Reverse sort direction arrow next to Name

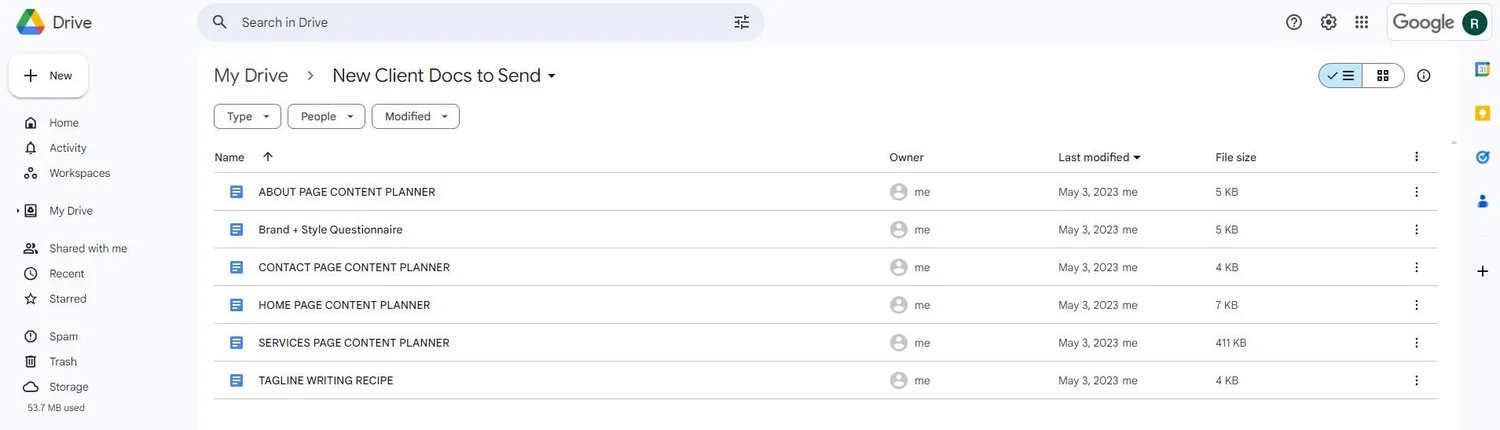pos(267,157)
